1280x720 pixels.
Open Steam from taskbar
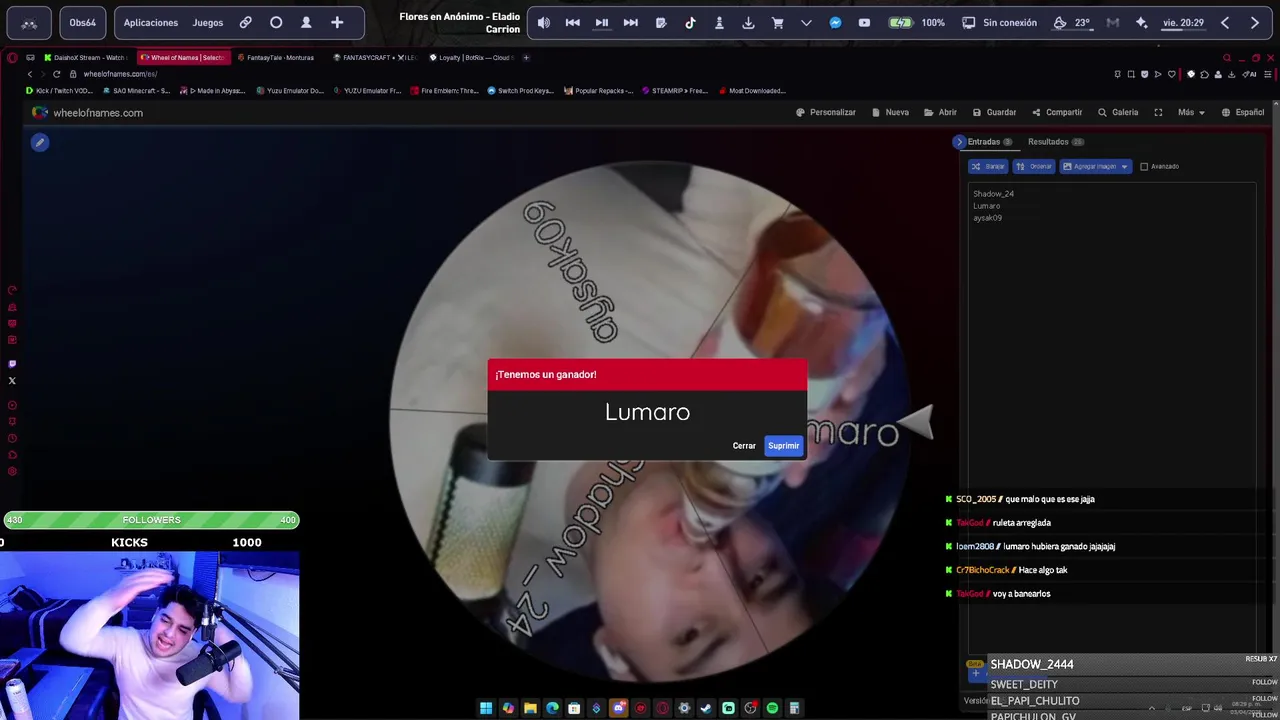706,708
